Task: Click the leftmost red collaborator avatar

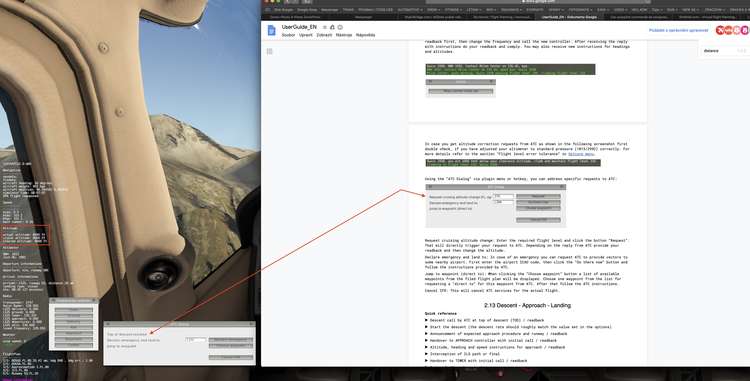Action: (x=720, y=30)
